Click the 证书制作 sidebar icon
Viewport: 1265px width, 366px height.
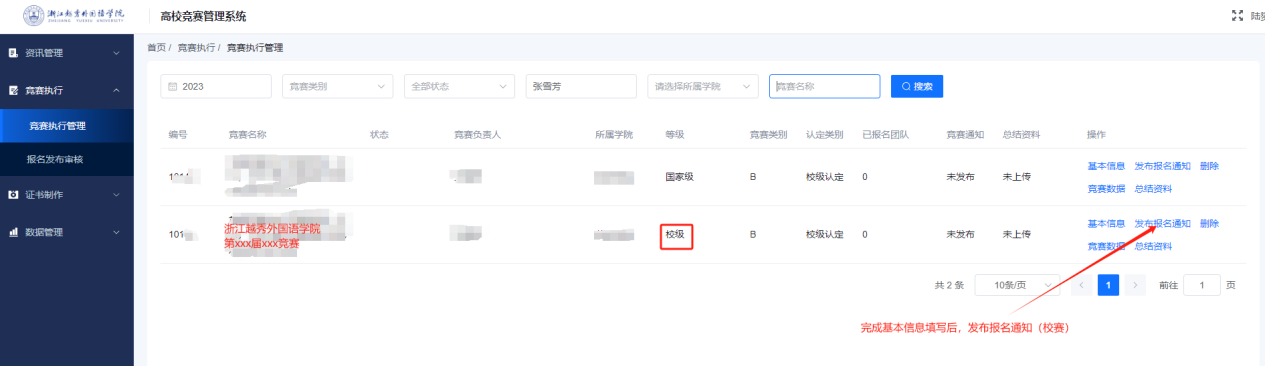coord(14,194)
